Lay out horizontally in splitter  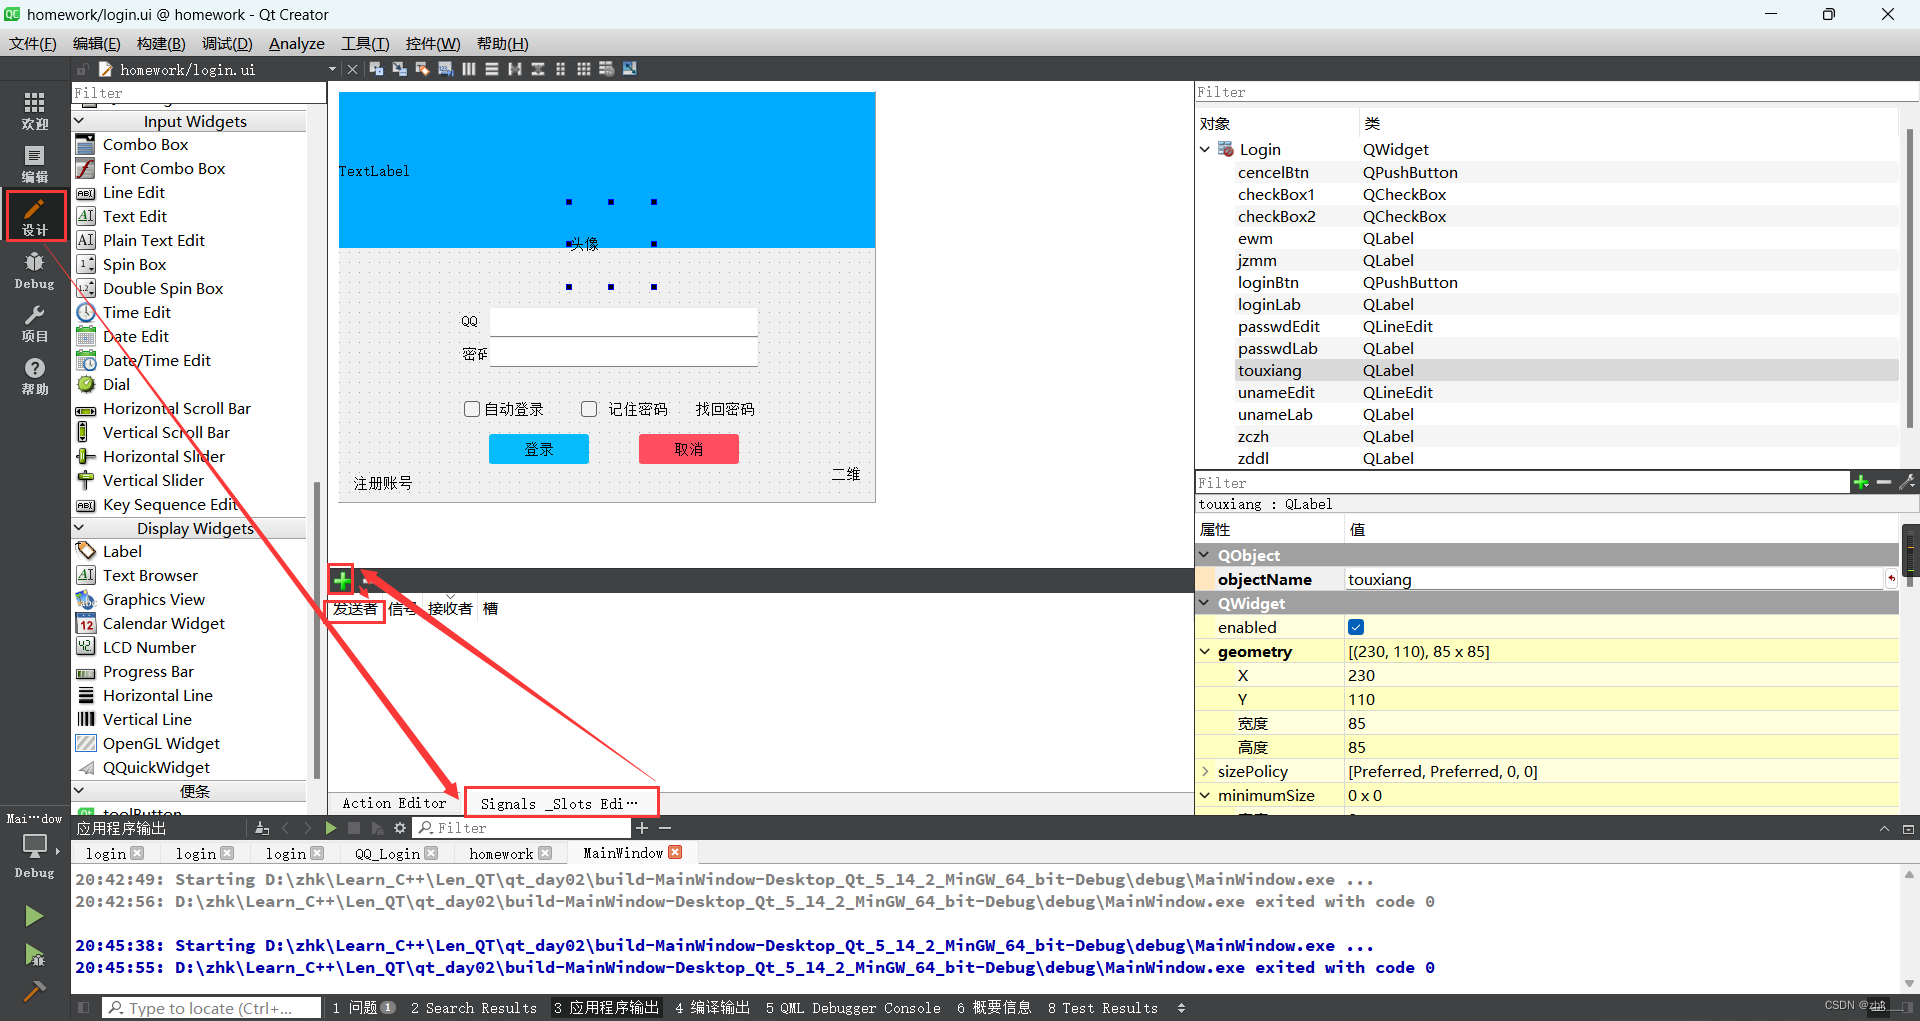(514, 69)
